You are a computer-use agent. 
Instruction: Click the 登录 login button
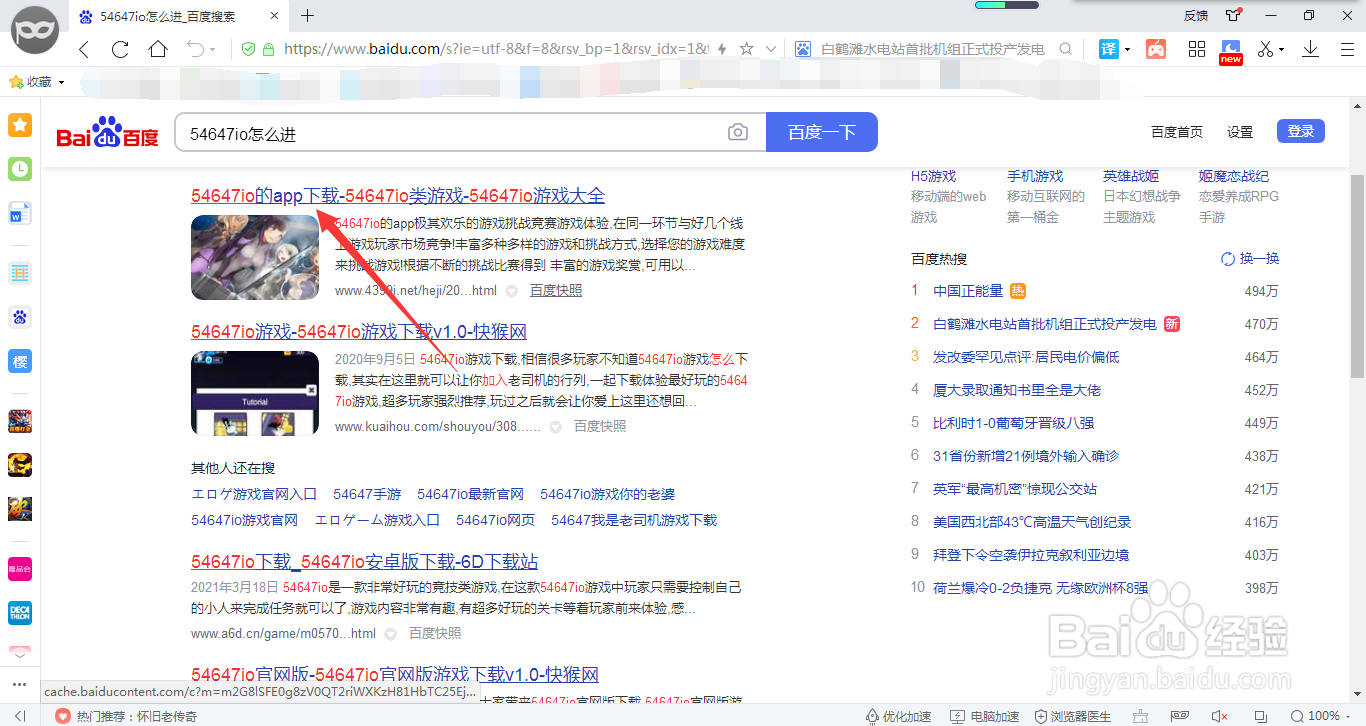(1301, 131)
